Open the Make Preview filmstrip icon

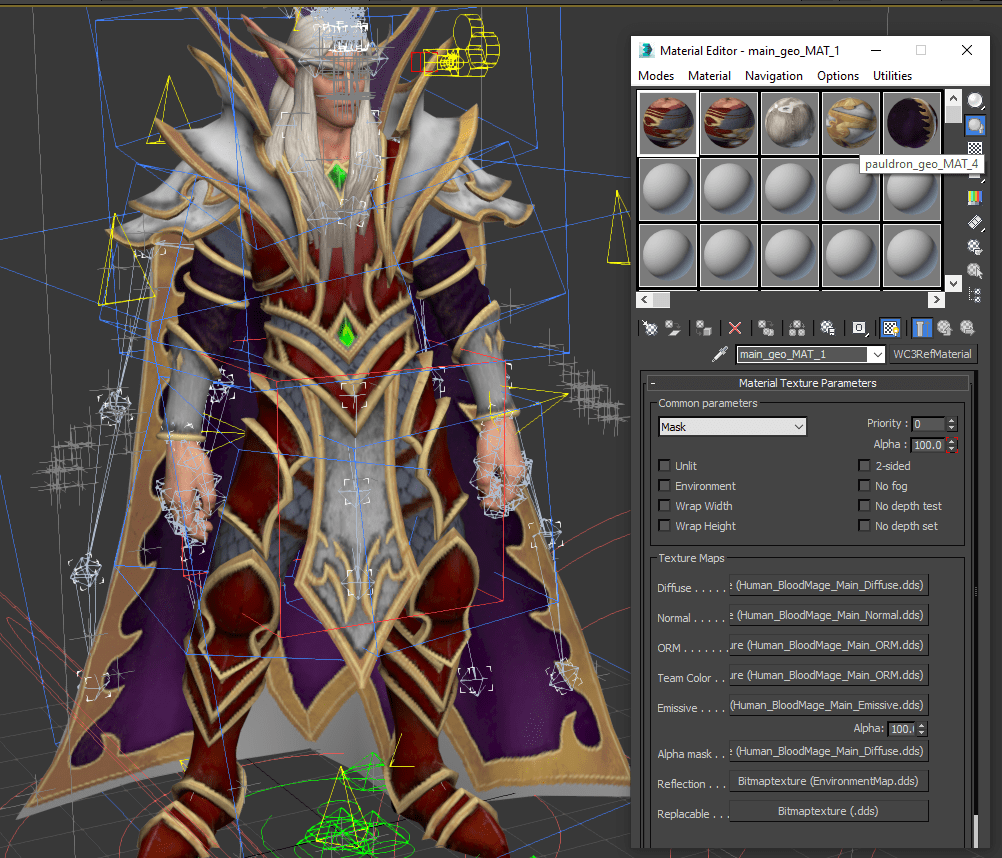[975, 222]
